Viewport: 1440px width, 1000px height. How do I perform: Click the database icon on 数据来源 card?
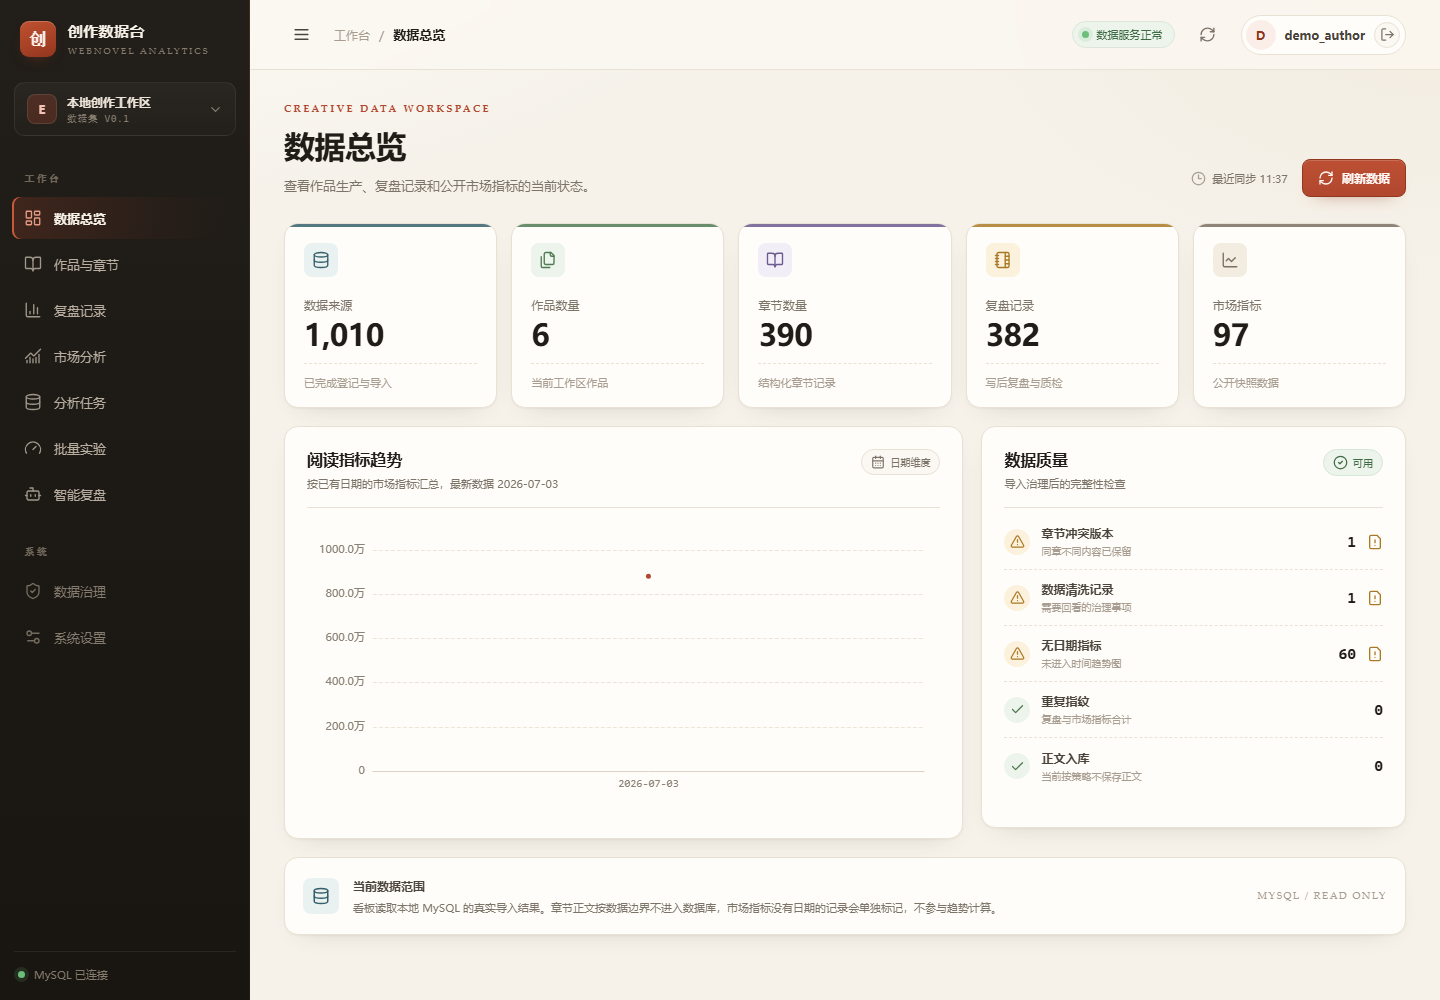[x=321, y=260]
